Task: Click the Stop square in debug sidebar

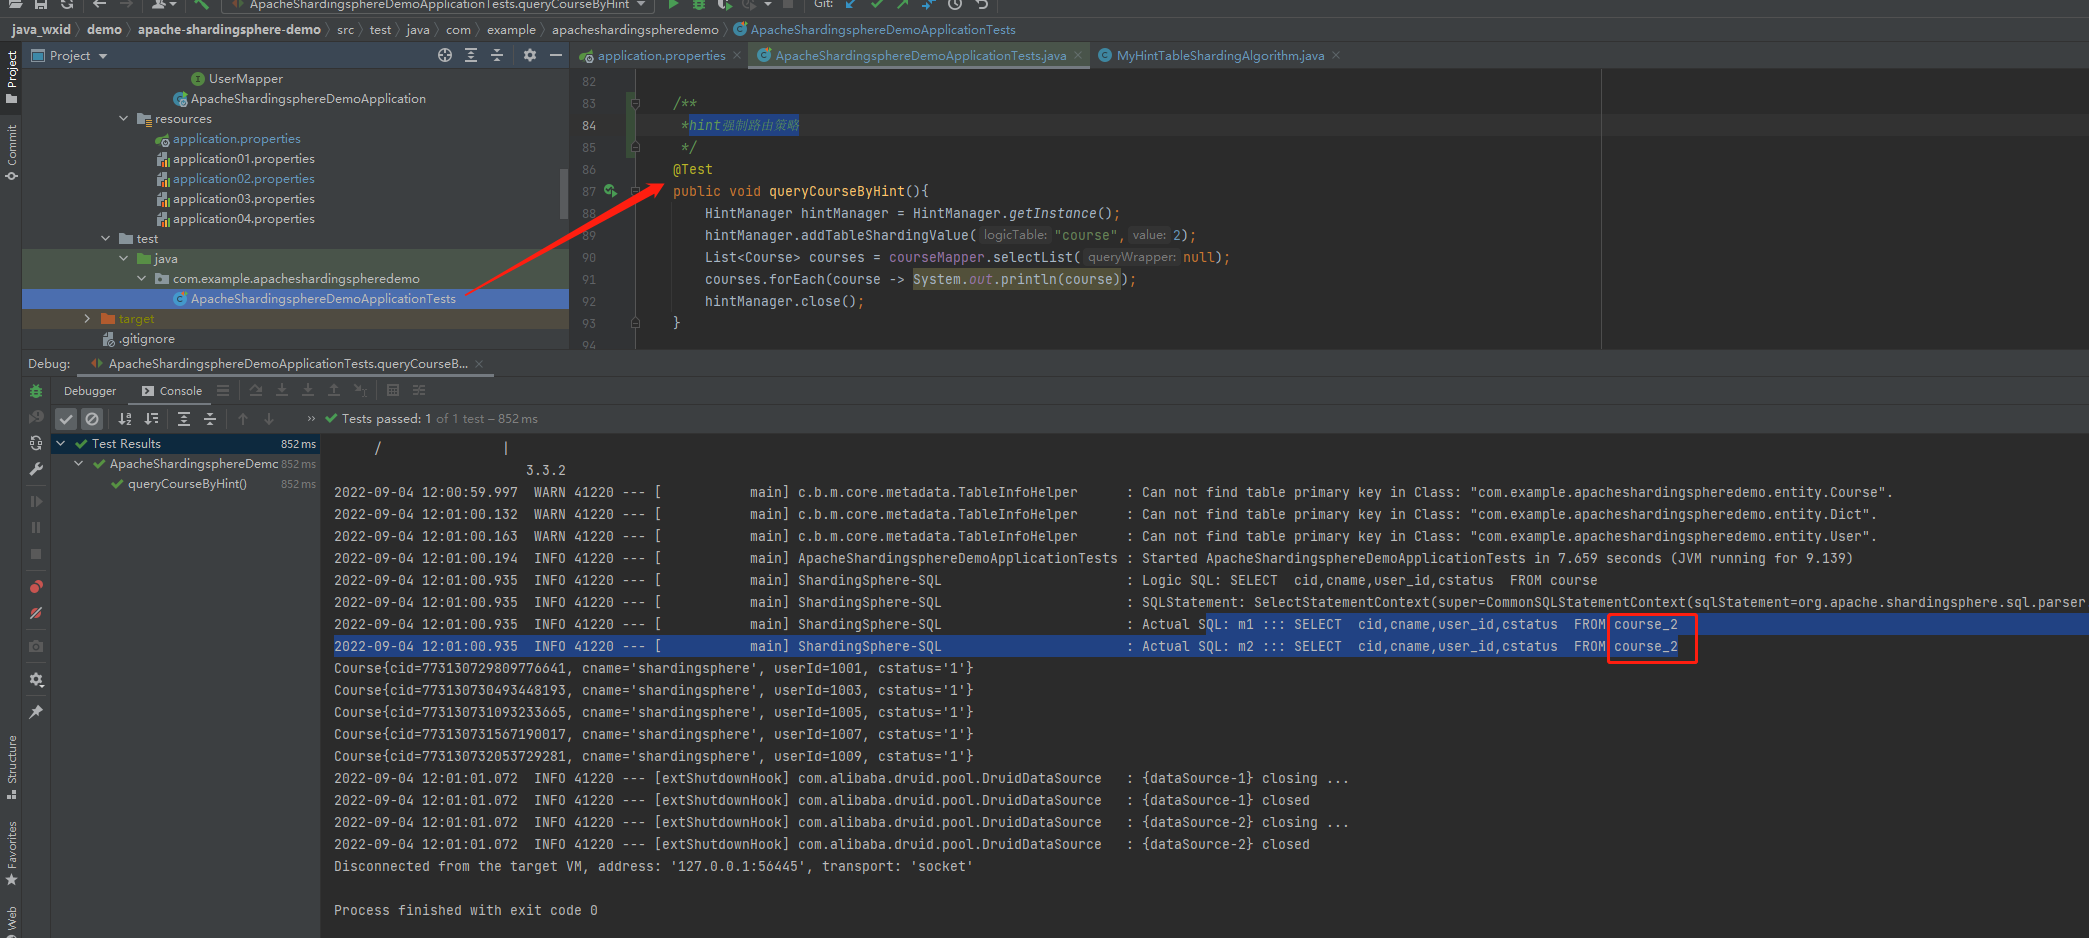Action: [x=36, y=553]
